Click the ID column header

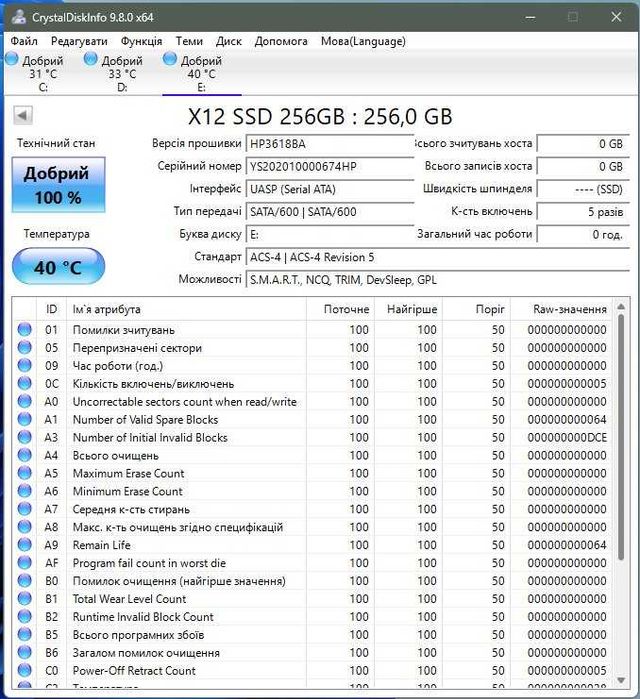click(51, 309)
